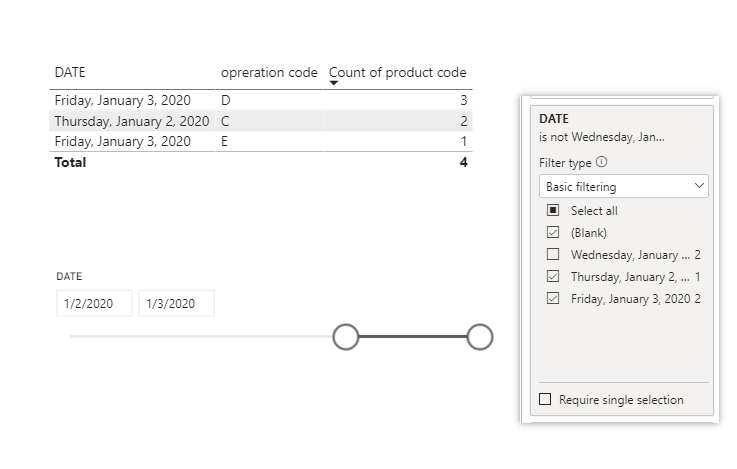Click the Filter type info icon
The height and width of the screenshot is (469, 737).
pyautogui.click(x=601, y=162)
